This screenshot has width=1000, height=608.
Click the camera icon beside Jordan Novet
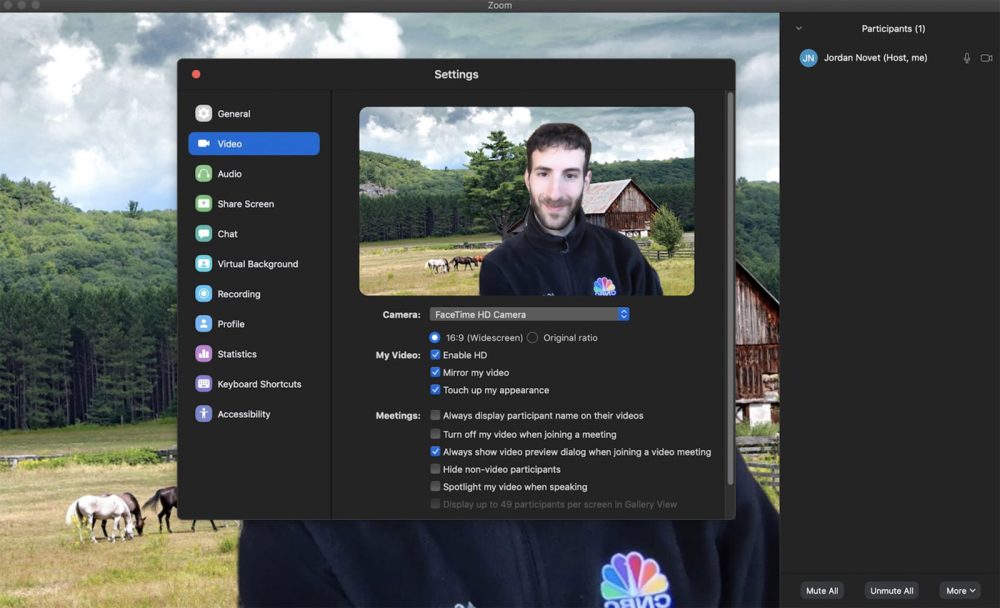pyautogui.click(x=986, y=58)
